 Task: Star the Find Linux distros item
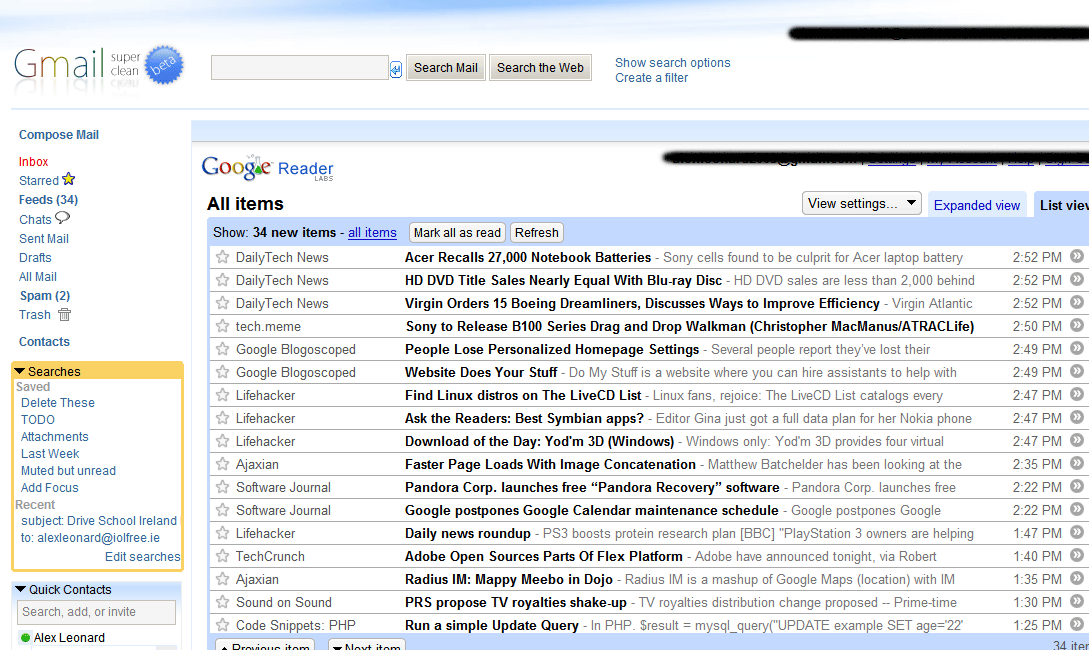[222, 395]
